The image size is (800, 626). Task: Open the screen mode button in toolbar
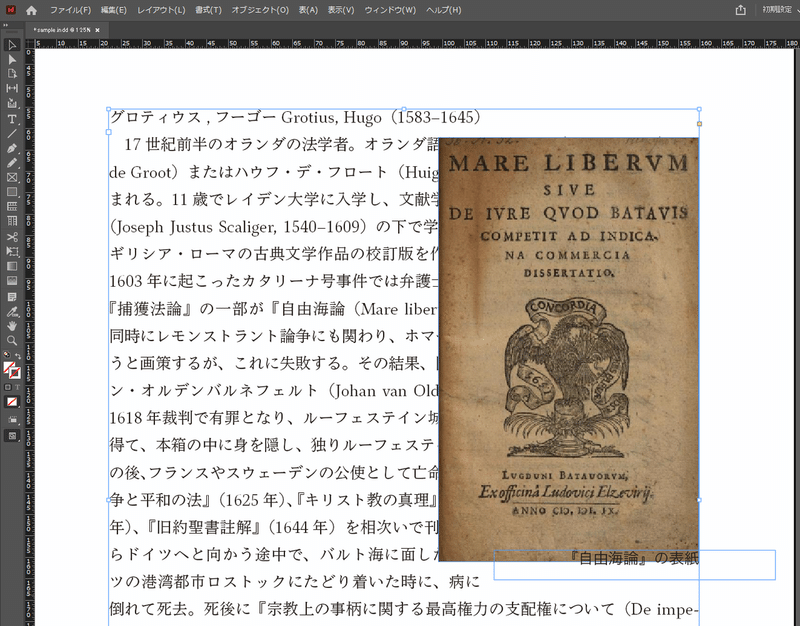point(12,436)
